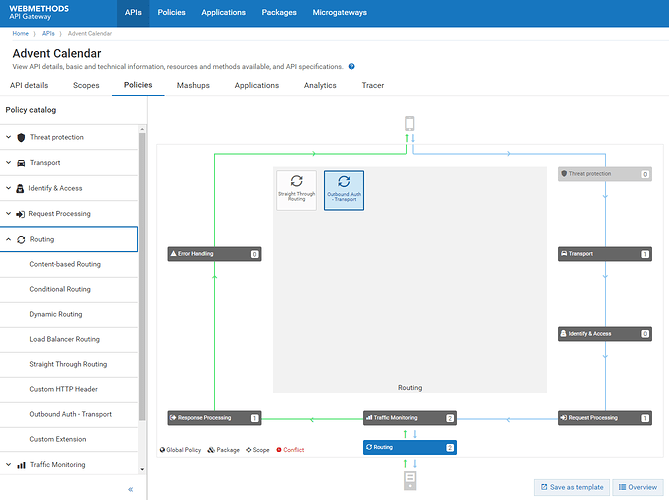Collapse the Routing policy category
The image size is (669, 500).
pyautogui.click(x=68, y=239)
